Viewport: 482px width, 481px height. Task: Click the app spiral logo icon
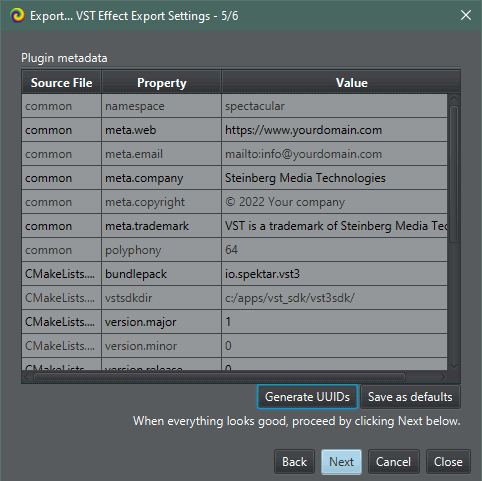(x=17, y=15)
